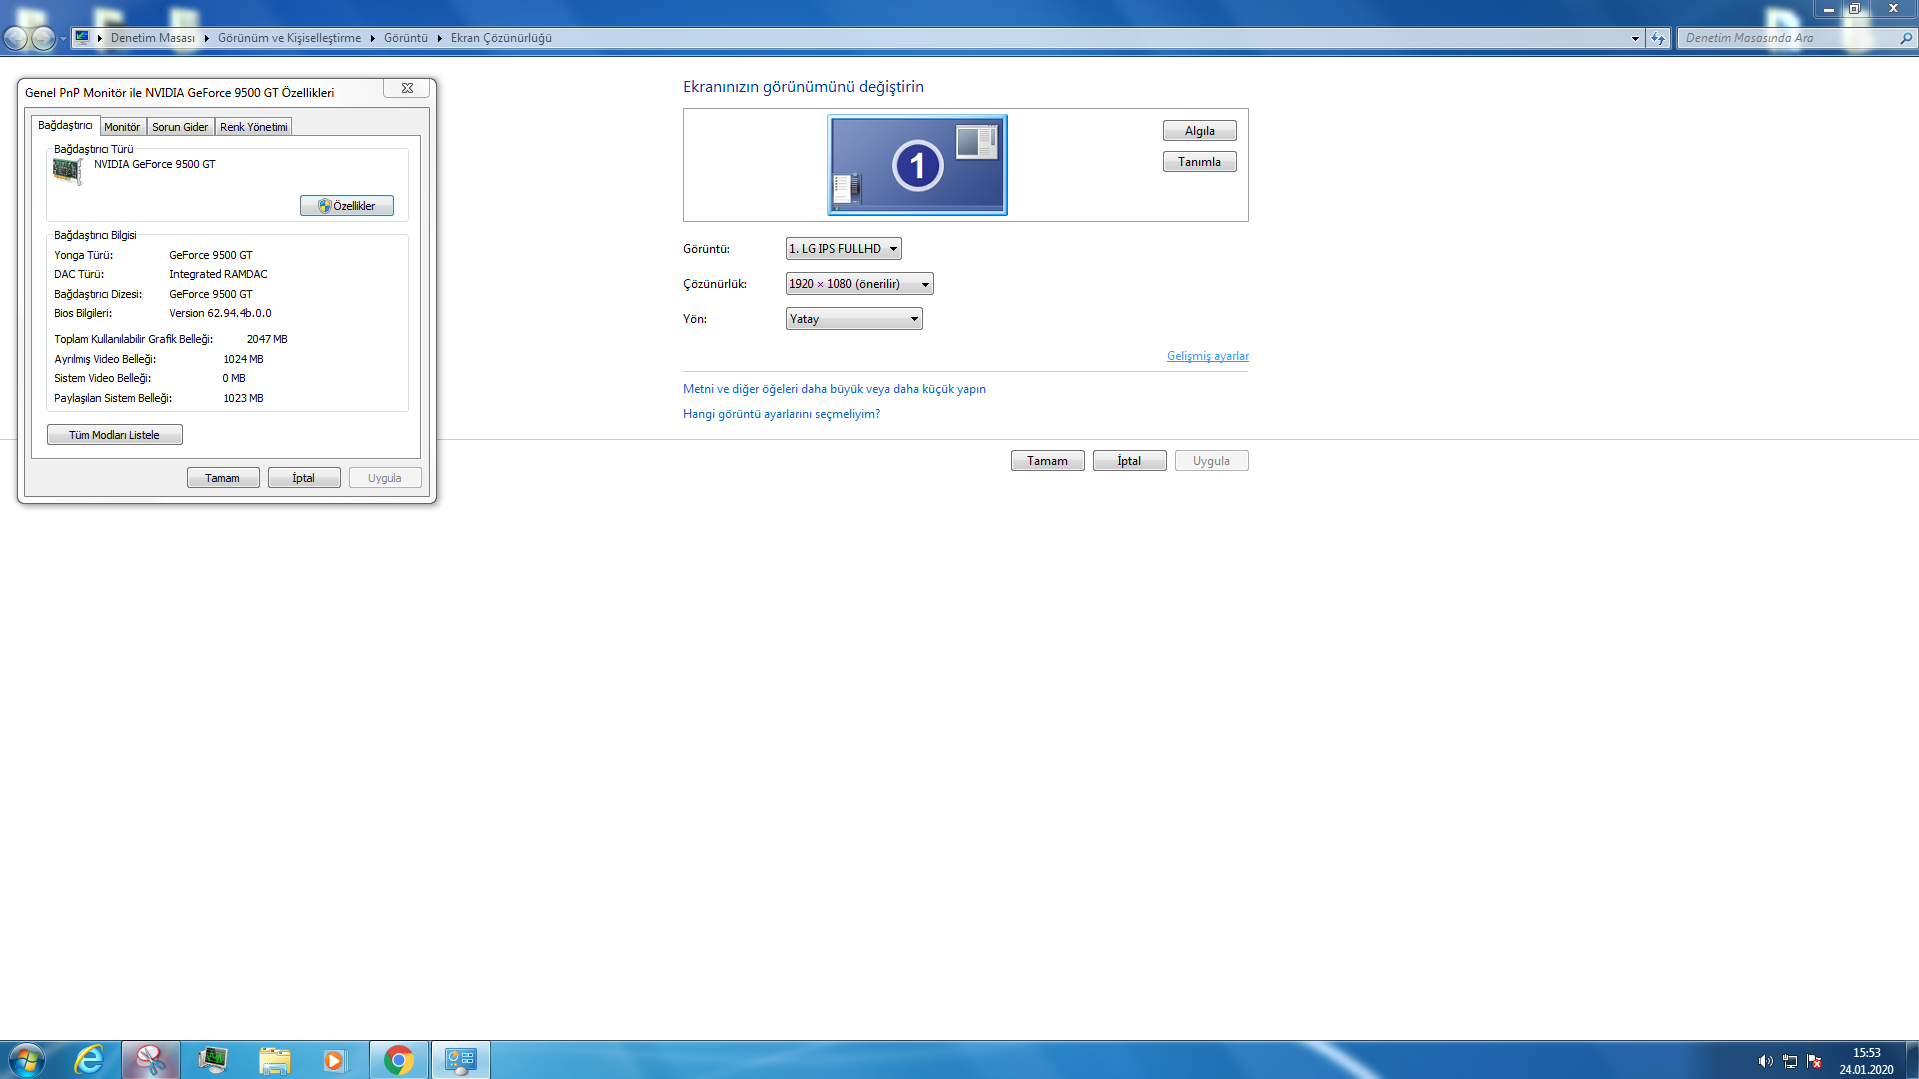Expand the address bar history dropdown

1635,38
